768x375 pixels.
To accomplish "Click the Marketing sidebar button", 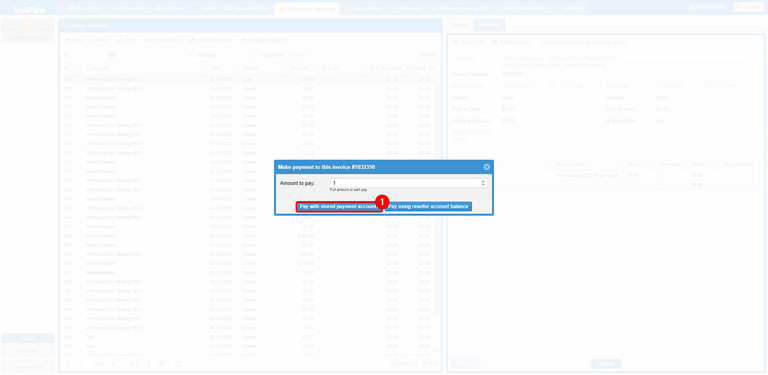I will tap(28, 351).
